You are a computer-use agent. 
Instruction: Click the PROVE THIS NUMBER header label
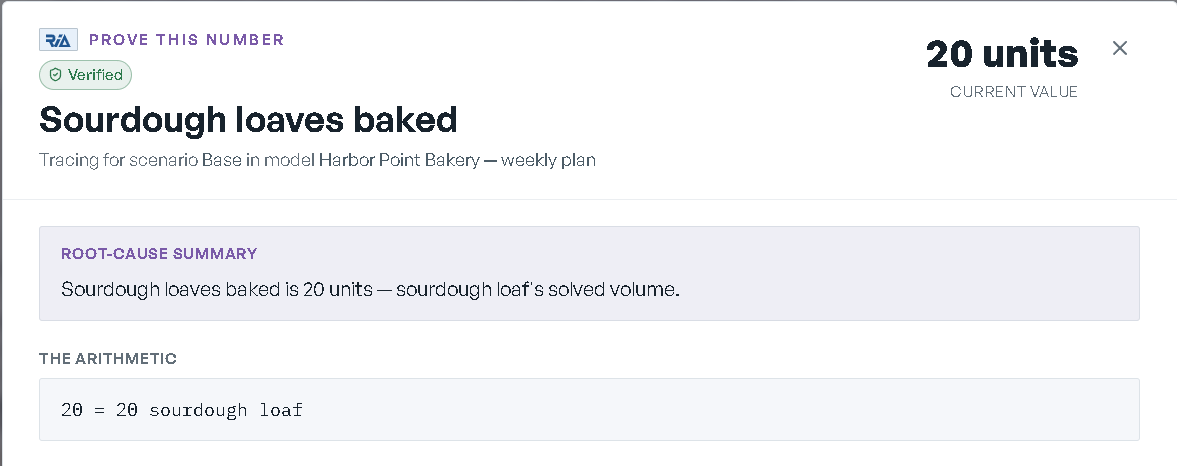coord(187,40)
